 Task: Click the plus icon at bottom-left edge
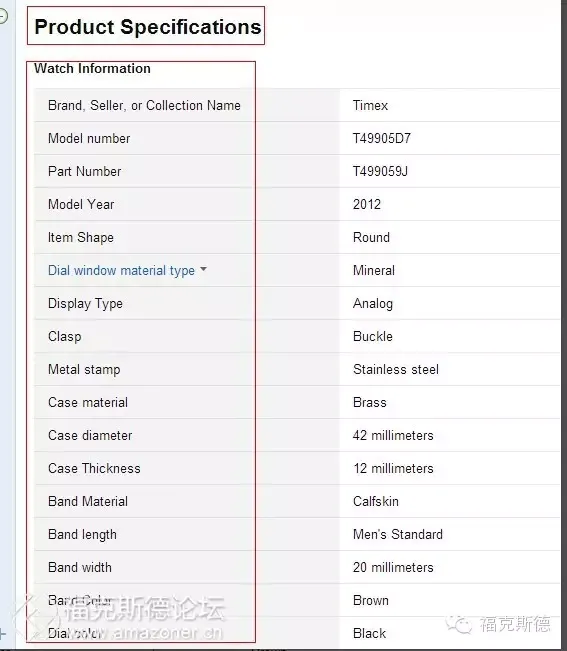(2, 634)
